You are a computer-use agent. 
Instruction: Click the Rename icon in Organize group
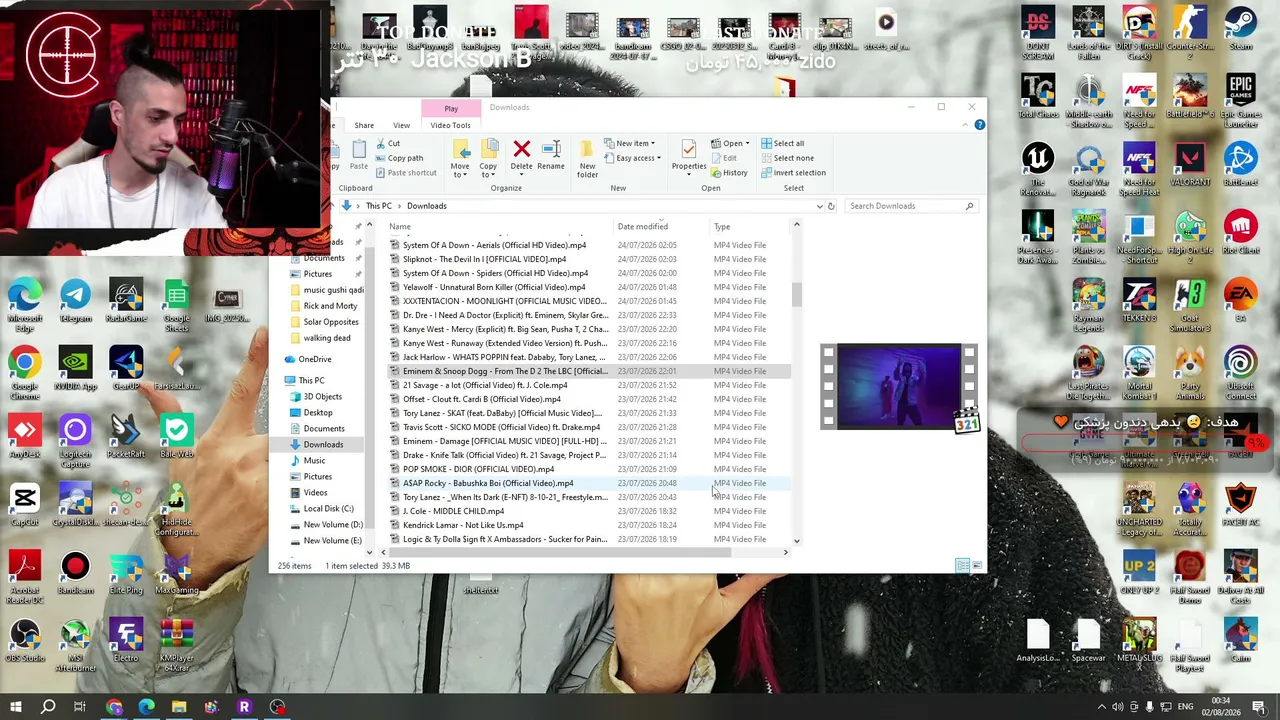tap(551, 149)
